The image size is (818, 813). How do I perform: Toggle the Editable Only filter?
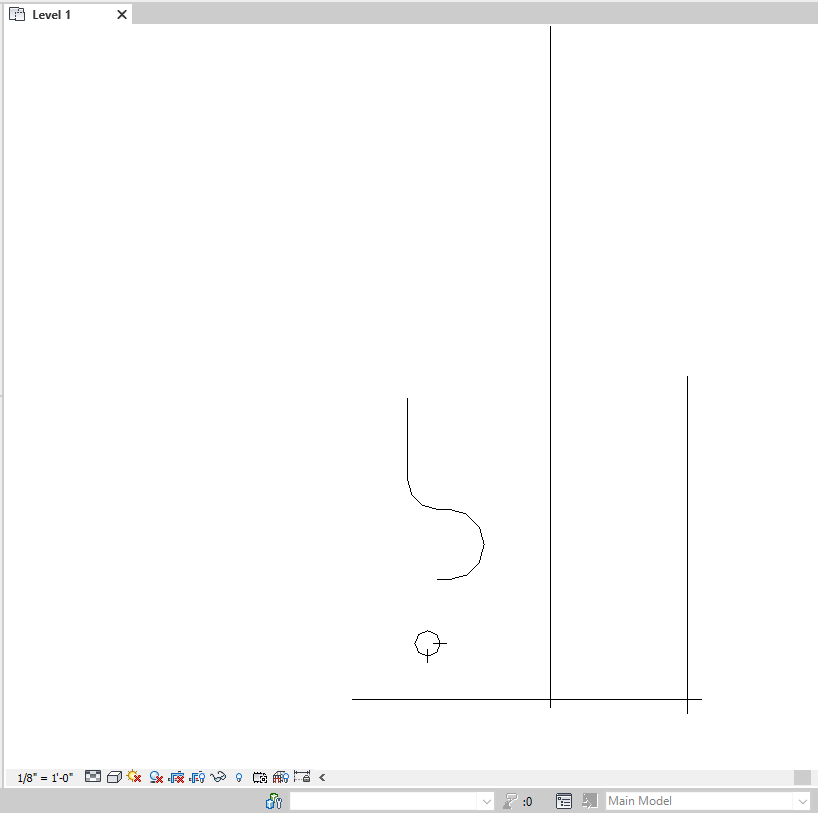coord(563,801)
